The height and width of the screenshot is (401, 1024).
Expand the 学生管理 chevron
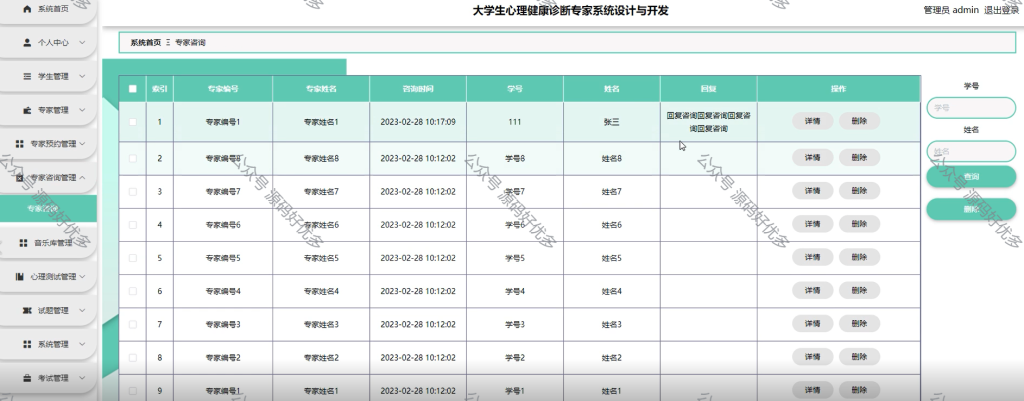pos(82,76)
